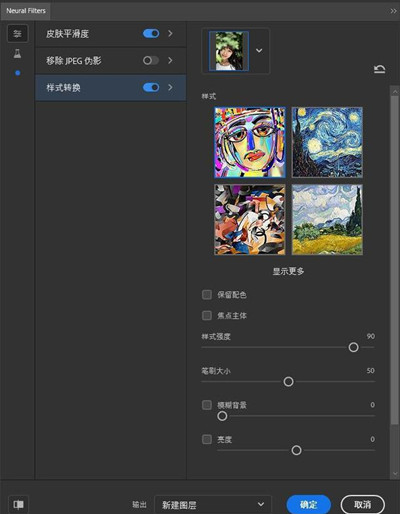Adjust the 亮度 slider handle
The image size is (400, 514).
[296, 450]
